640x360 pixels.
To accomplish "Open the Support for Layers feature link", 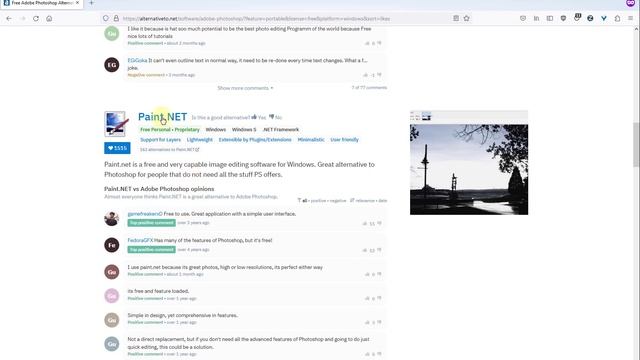I will tap(160, 140).
